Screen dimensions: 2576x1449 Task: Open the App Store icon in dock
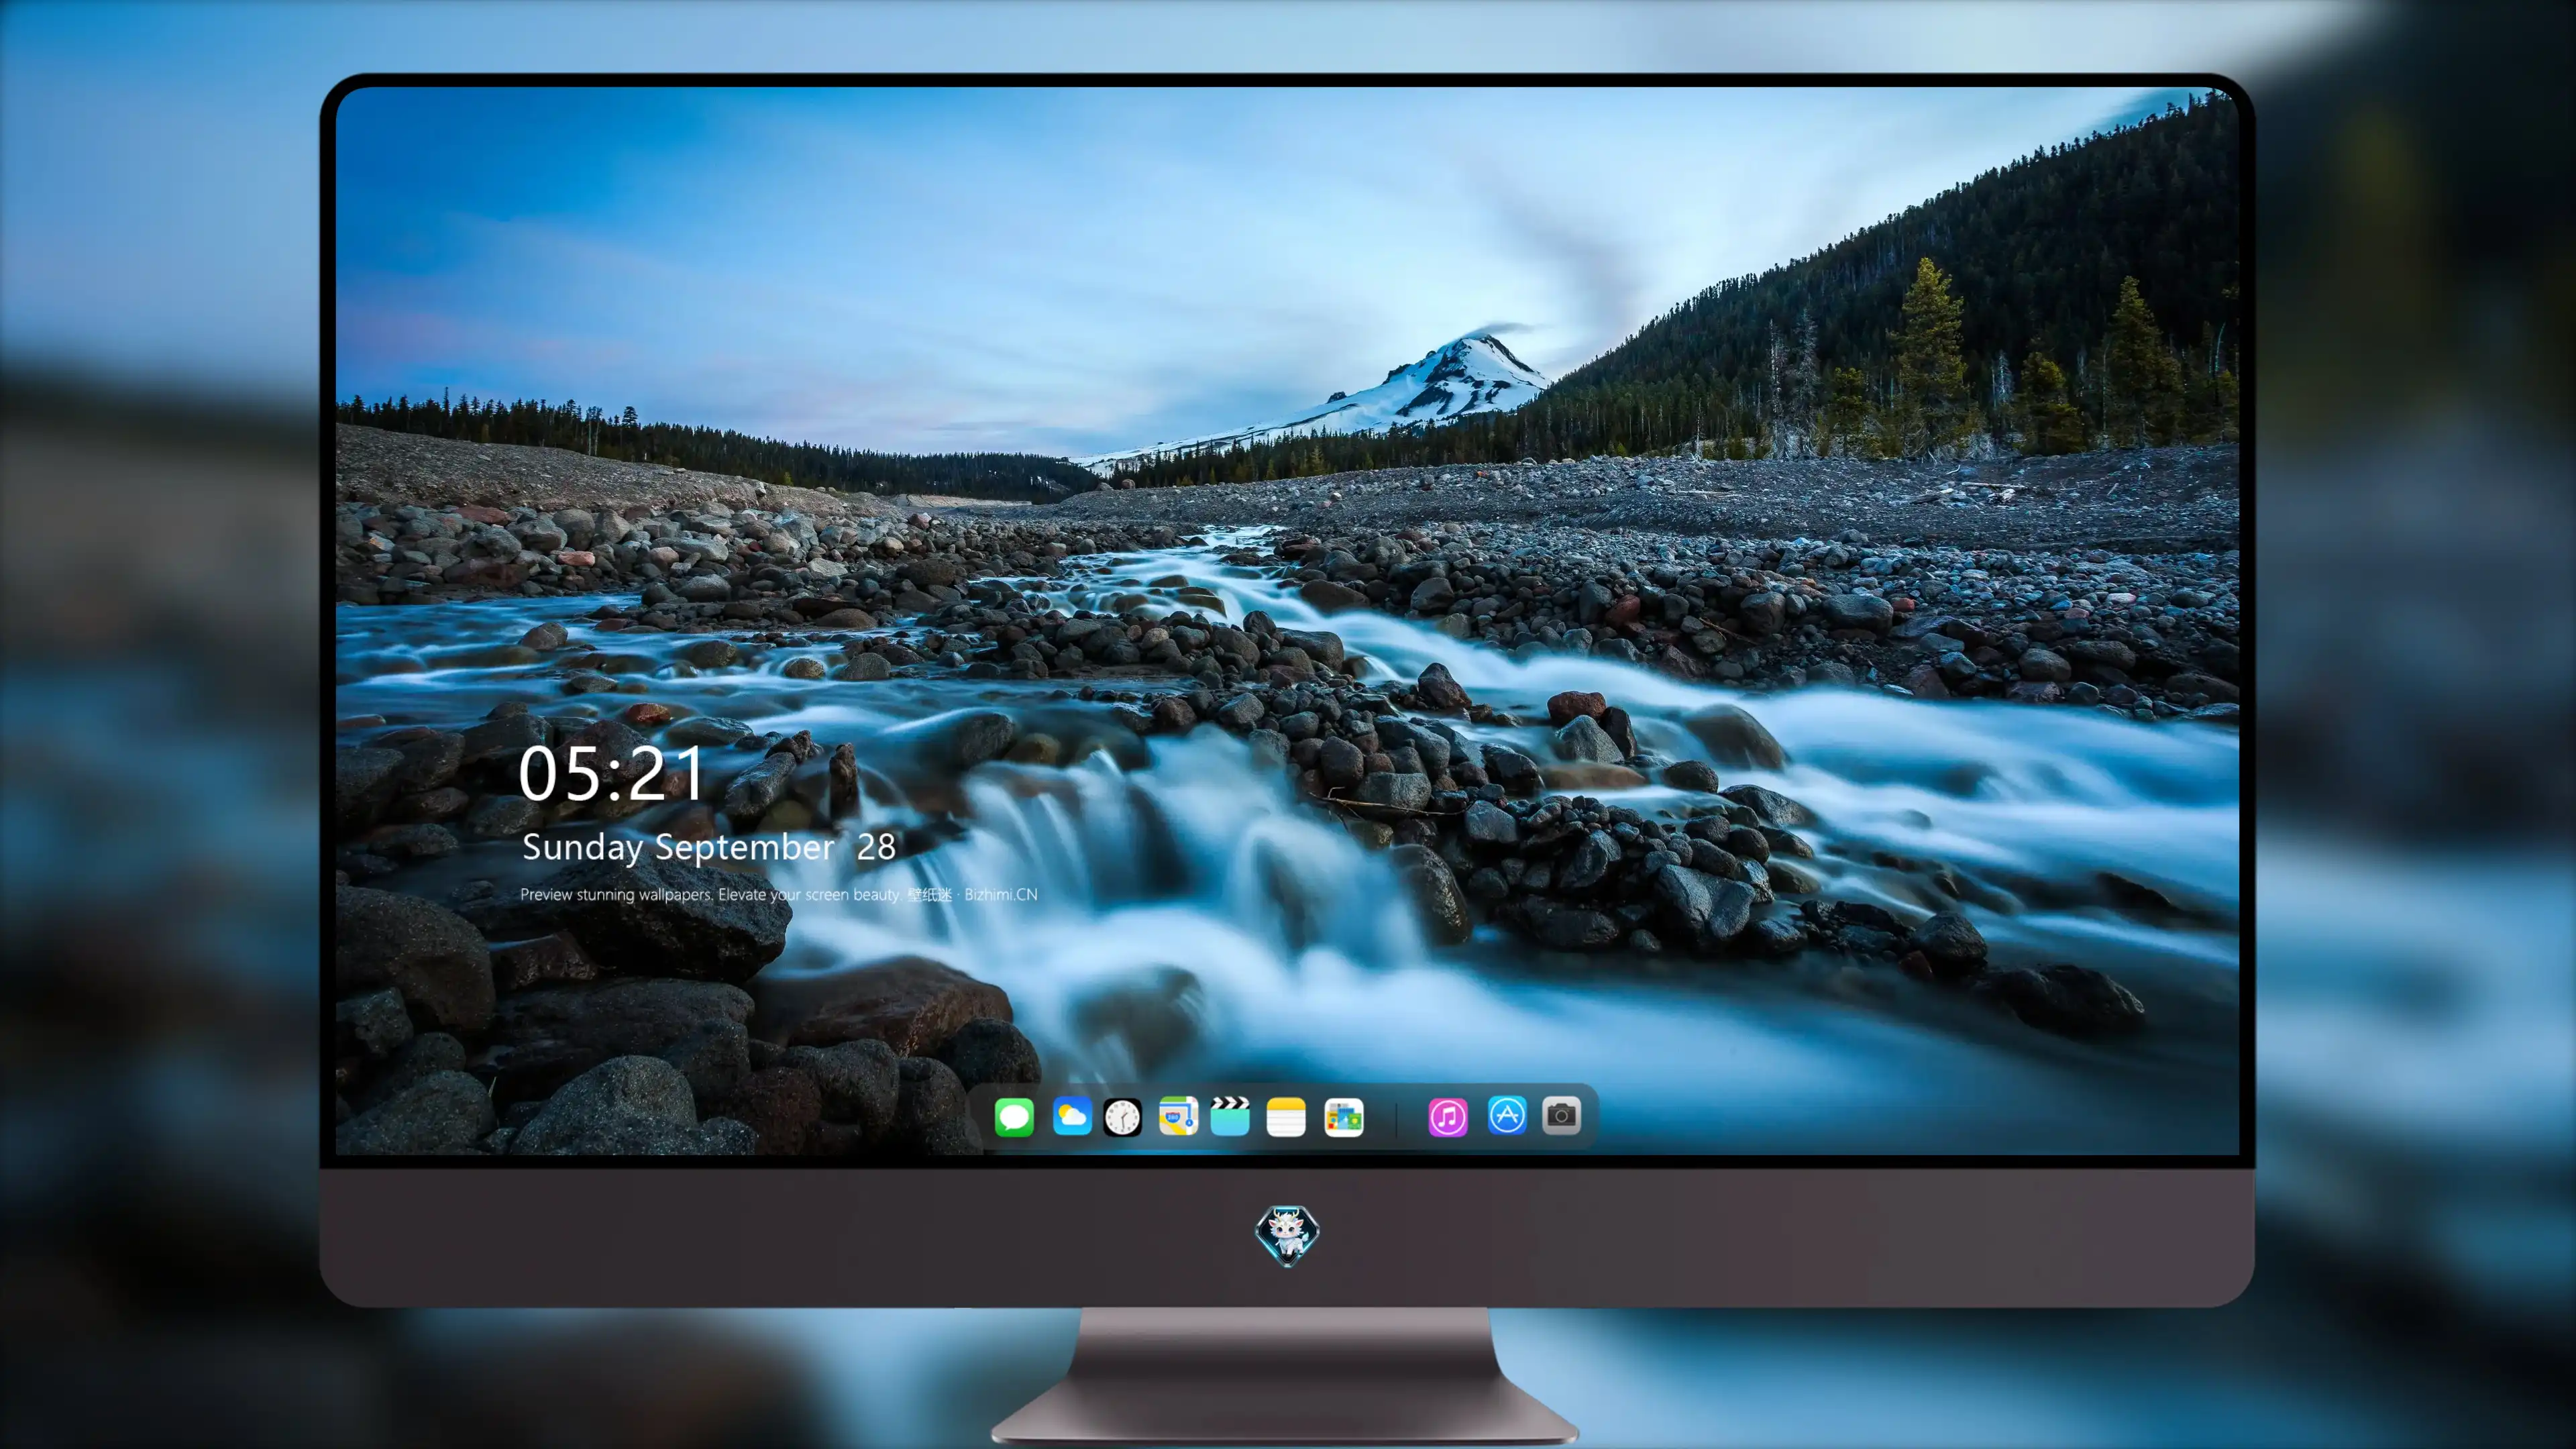coord(1507,1115)
